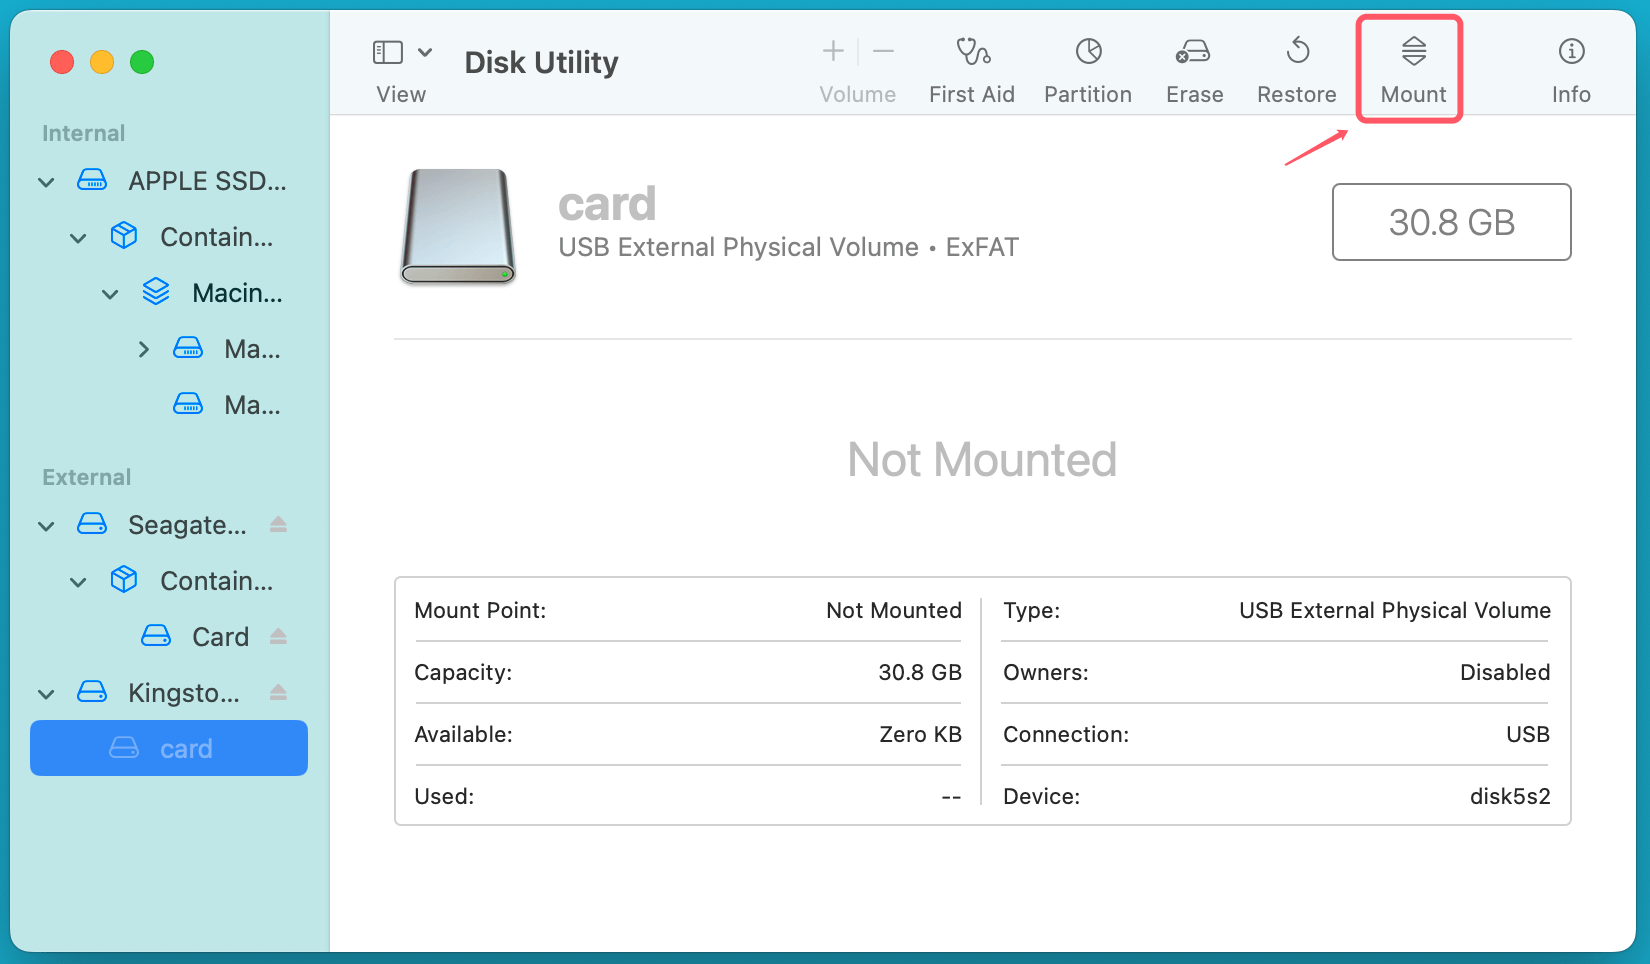The width and height of the screenshot is (1650, 964).
Task: Expand the Ma... volume disclosure triangle
Action: click(143, 348)
